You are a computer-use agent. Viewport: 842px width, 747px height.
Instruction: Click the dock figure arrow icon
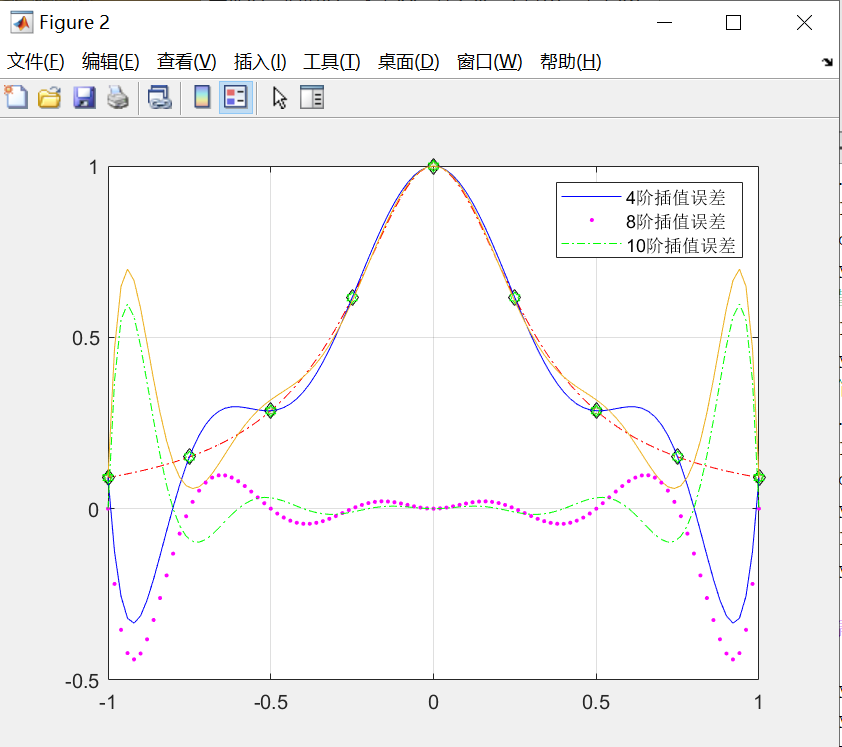pos(827,62)
